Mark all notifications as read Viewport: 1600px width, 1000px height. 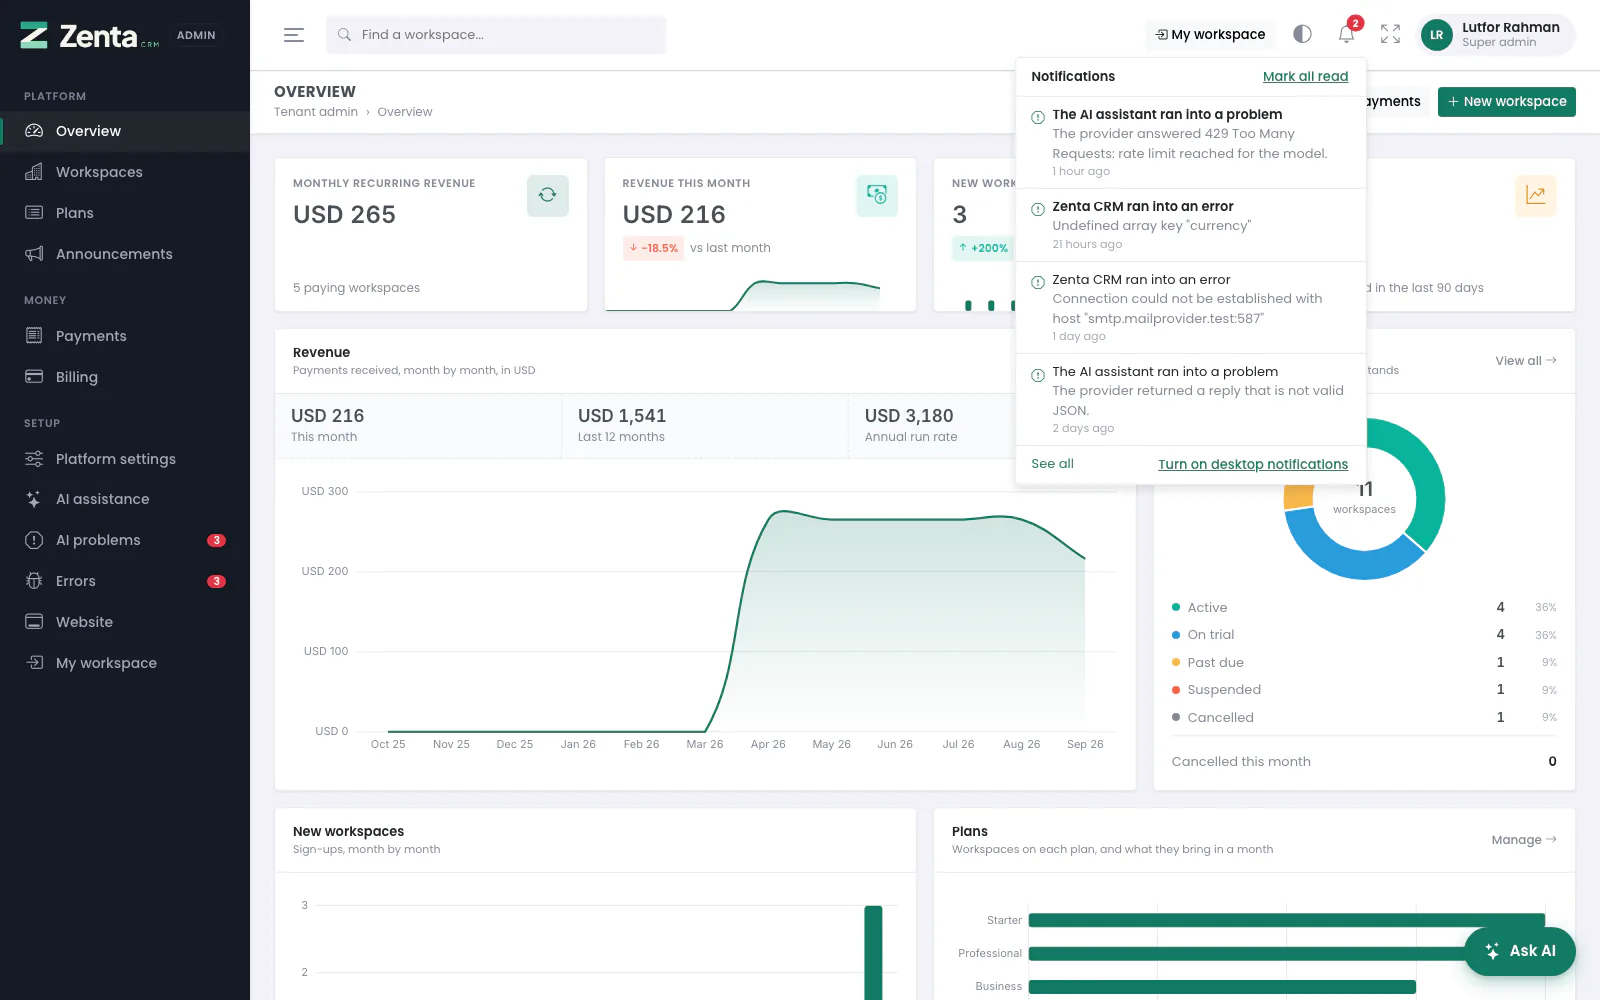(1305, 77)
